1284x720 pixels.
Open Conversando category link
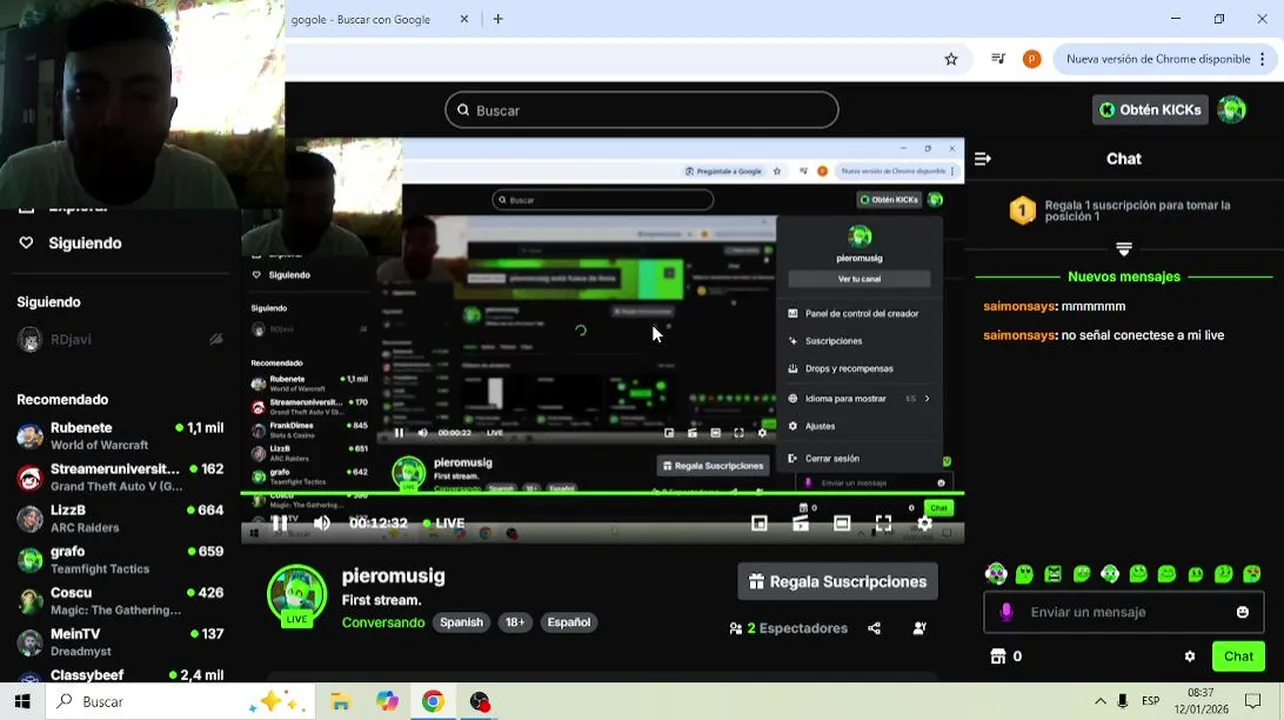(x=383, y=622)
